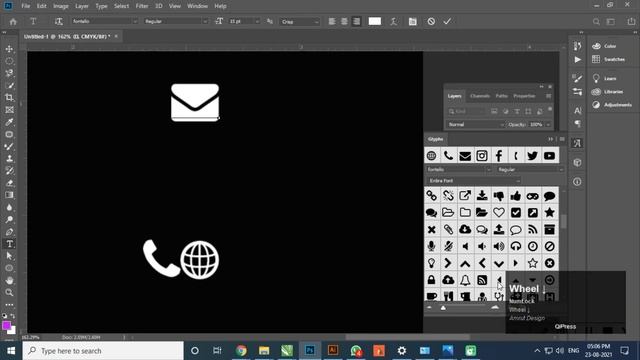Left align the text
Viewport: 640px width, 360px height.
point(332,21)
